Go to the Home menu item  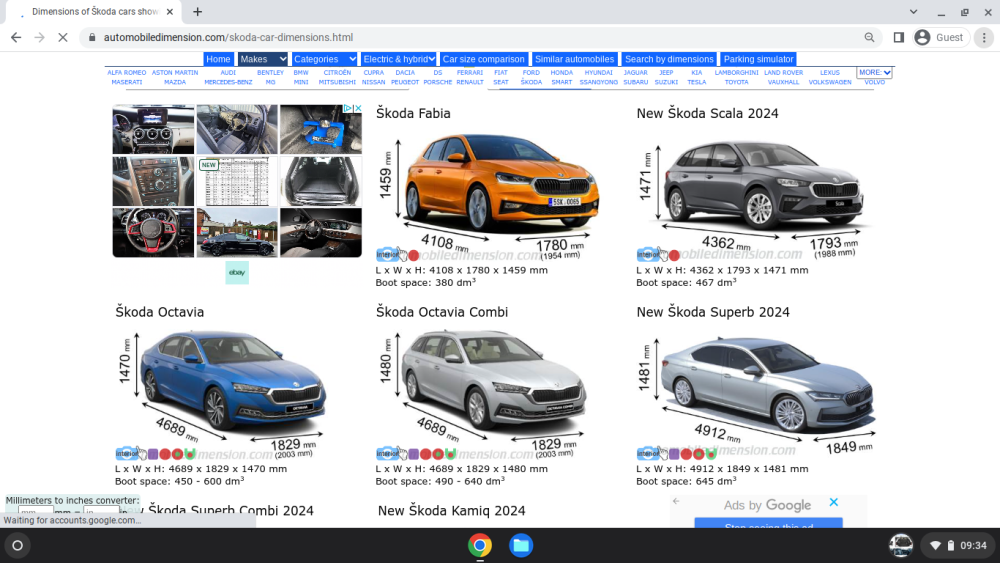[218, 59]
